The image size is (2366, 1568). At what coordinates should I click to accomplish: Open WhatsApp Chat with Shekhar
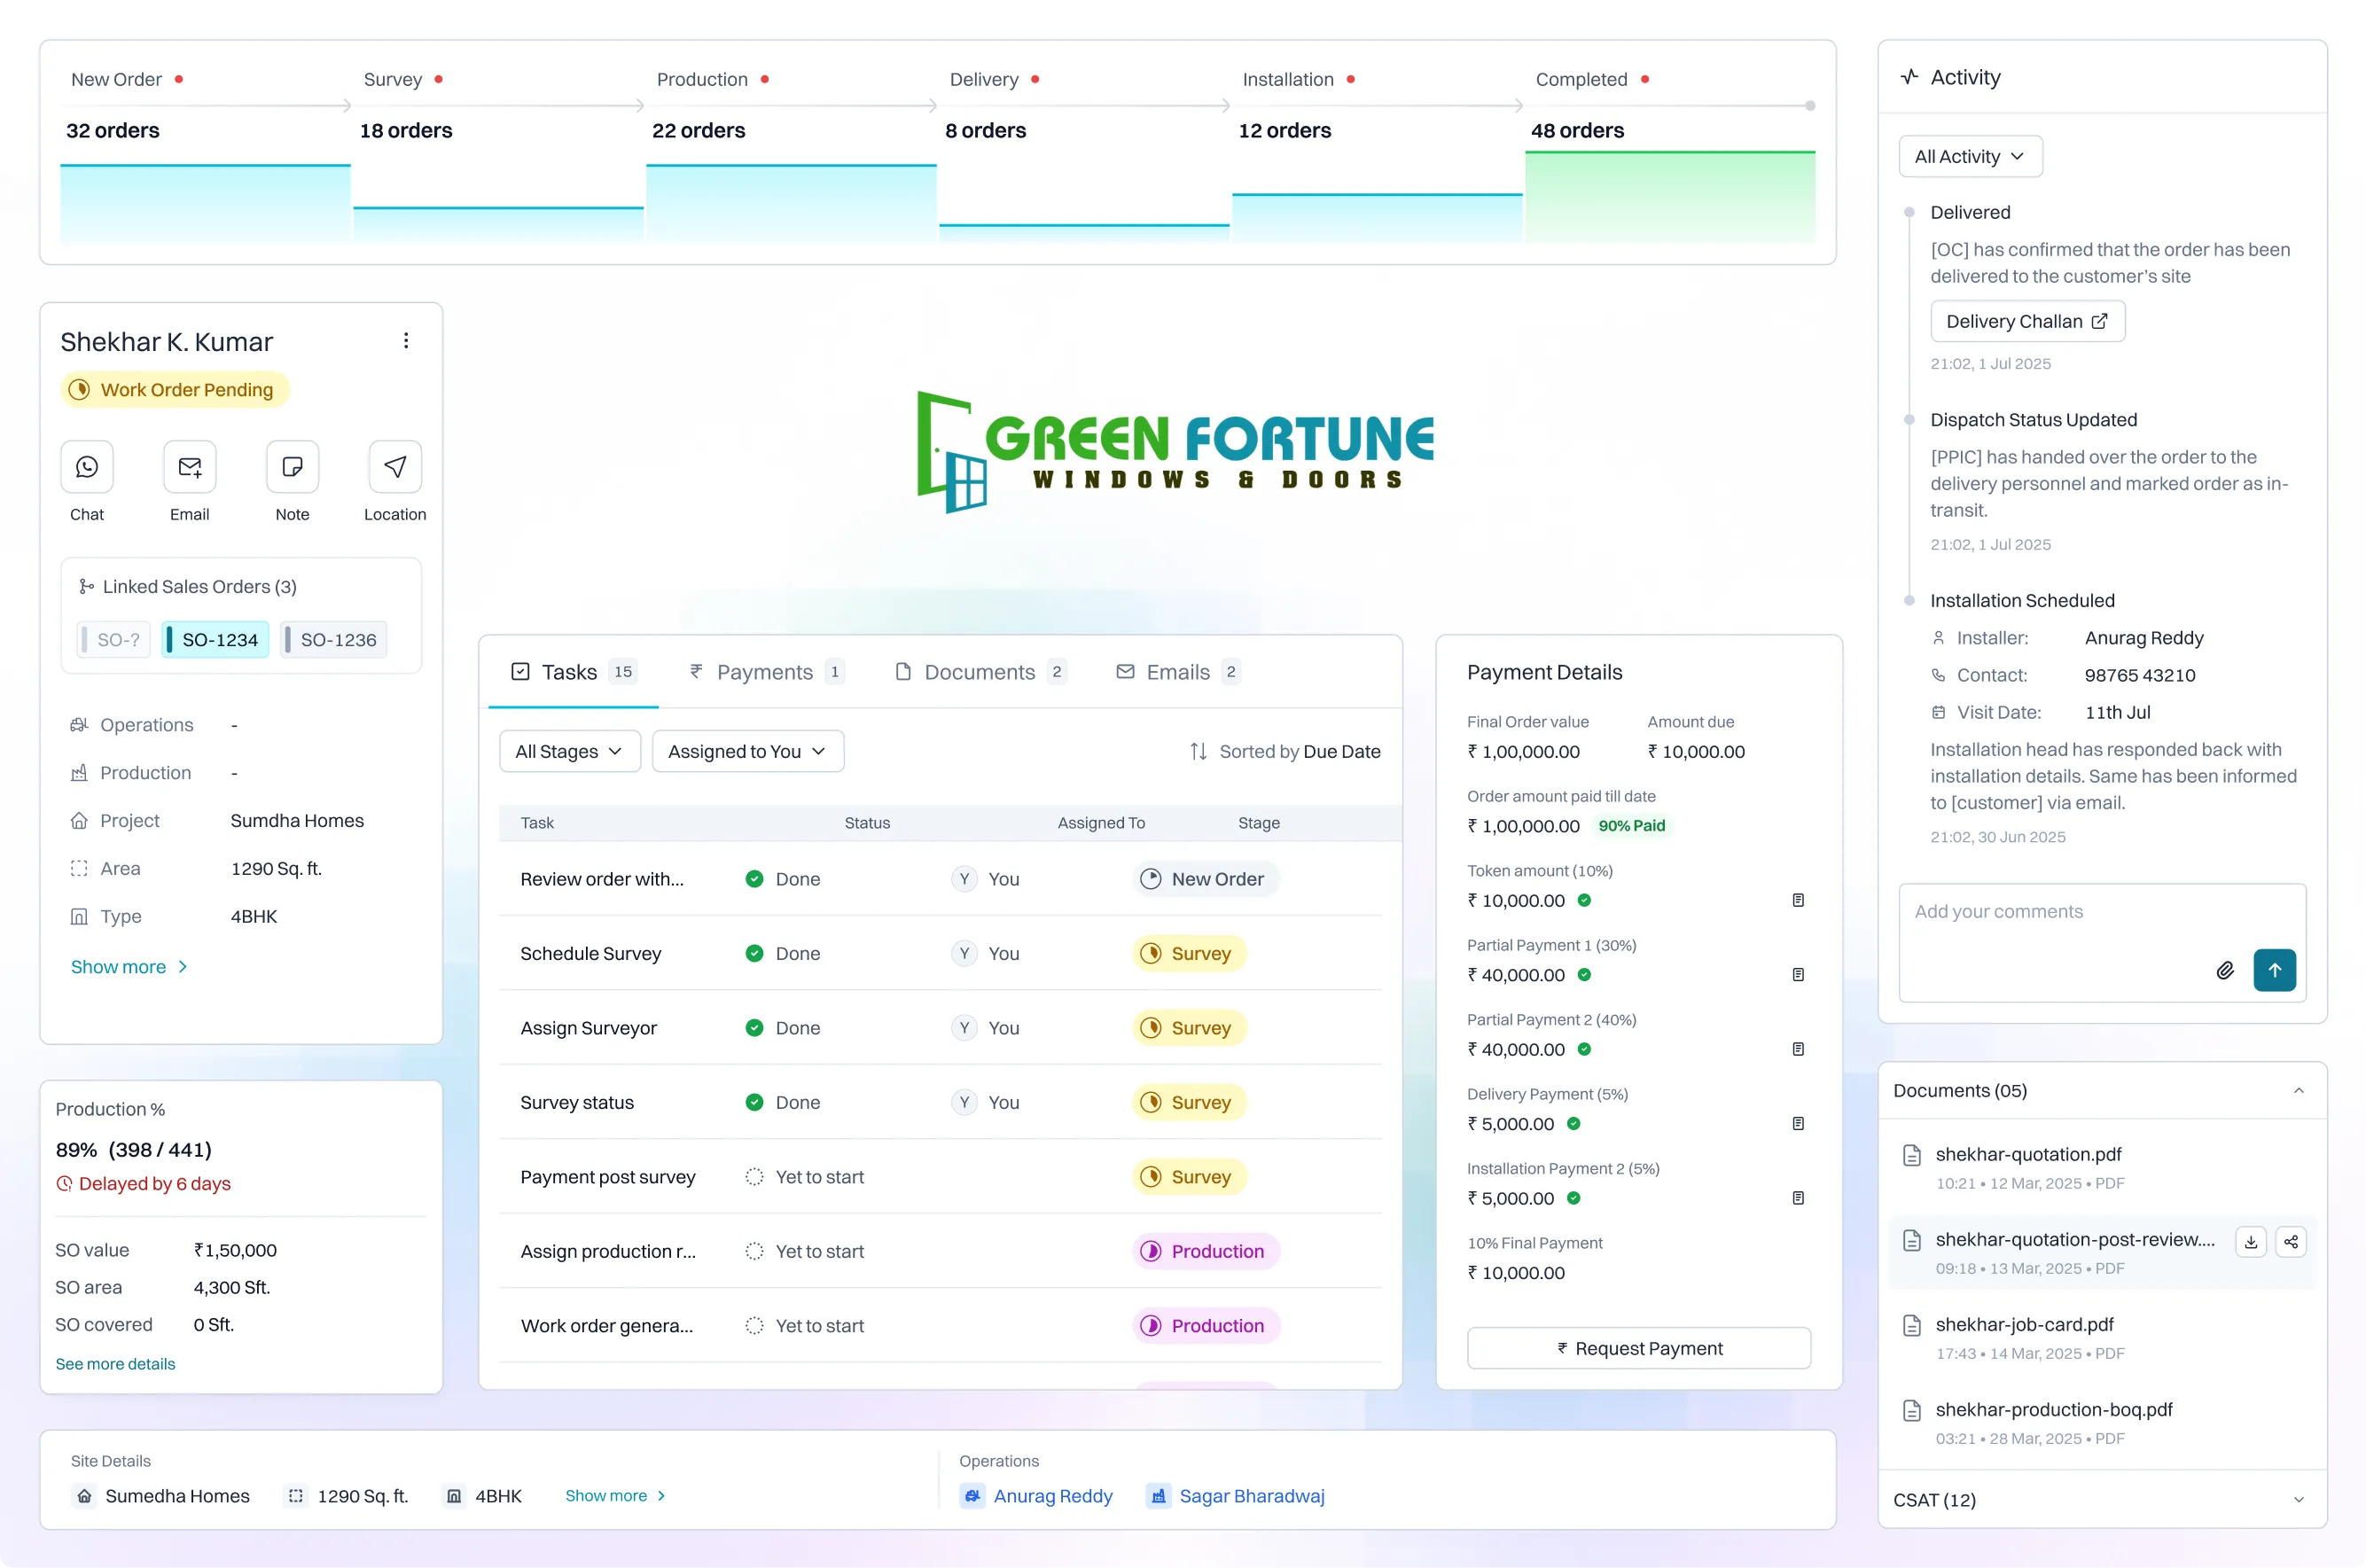[x=87, y=467]
